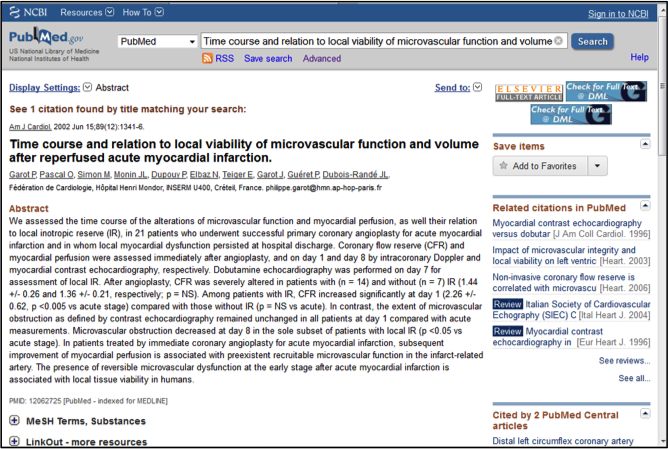Image resolution: width=668 pixels, height=449 pixels.
Task: Click the lower Check for Full Text DML banner
Action: pos(571,114)
